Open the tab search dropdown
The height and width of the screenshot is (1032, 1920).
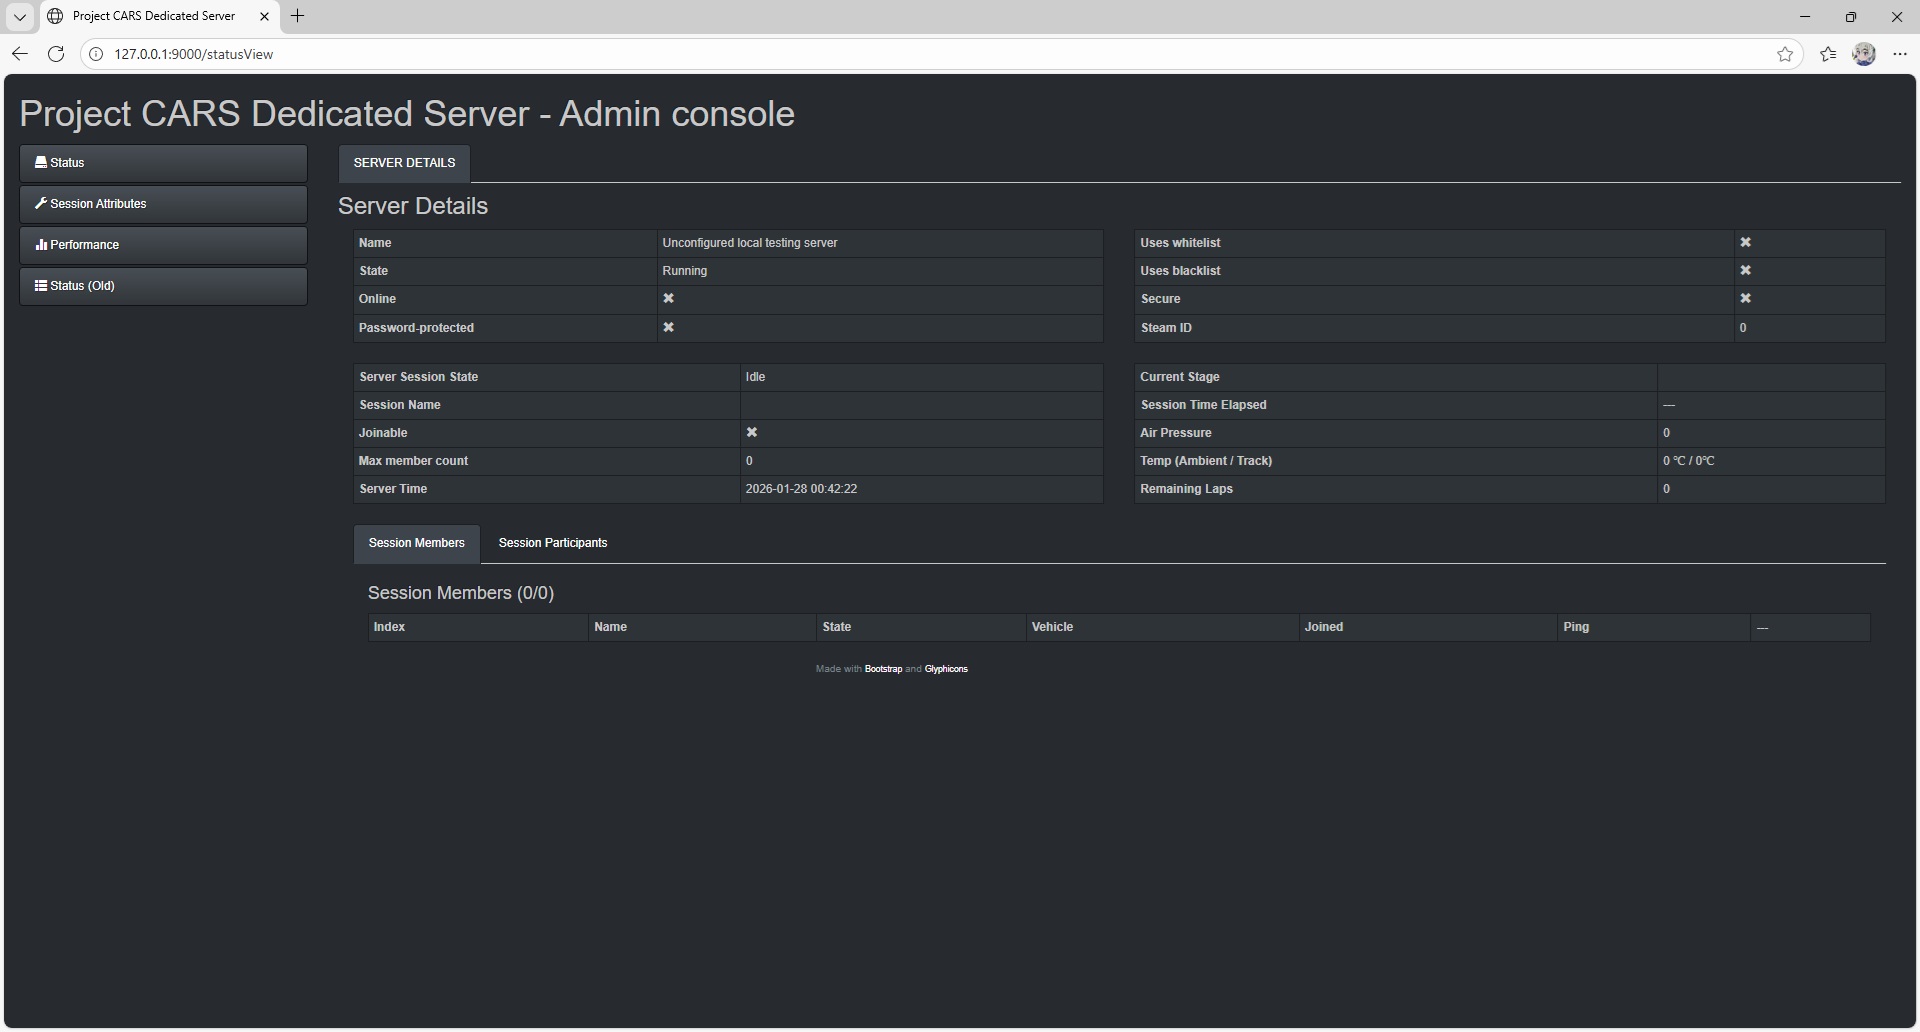click(x=20, y=16)
